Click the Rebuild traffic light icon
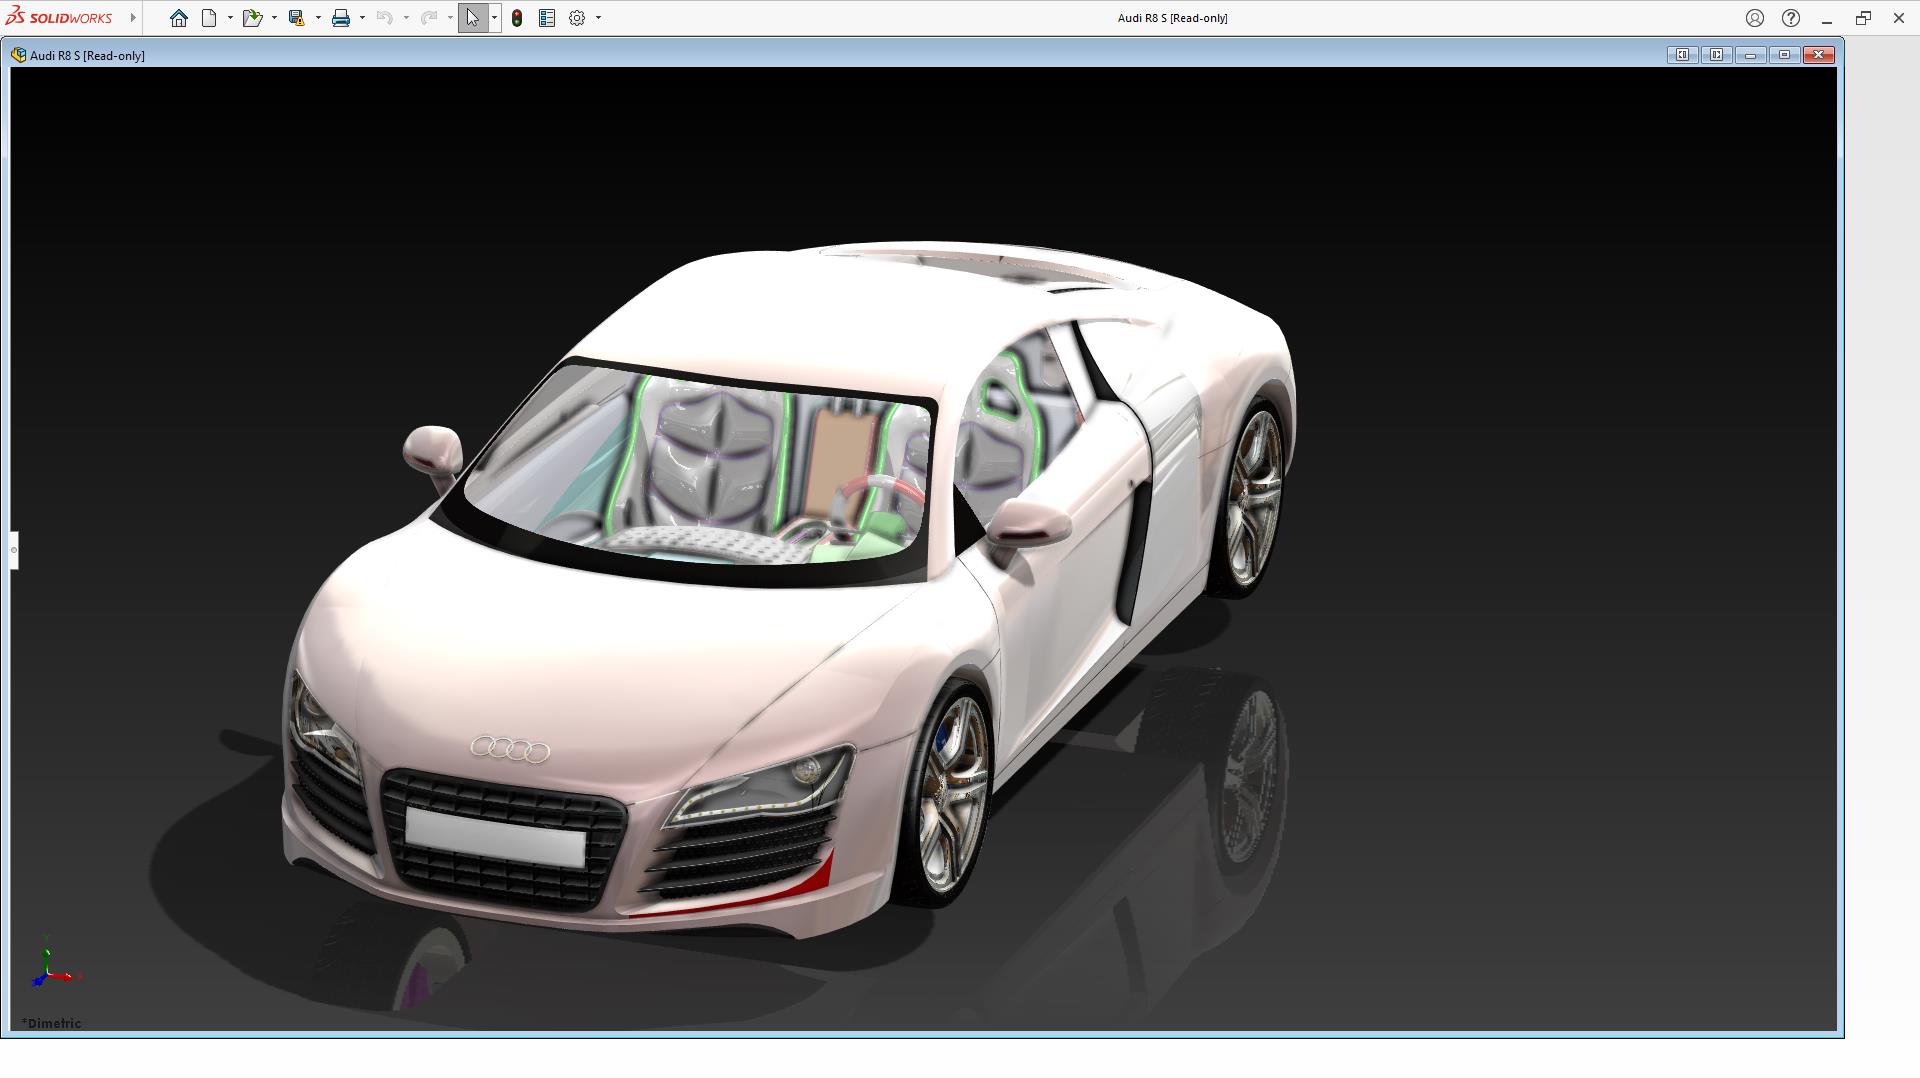The width and height of the screenshot is (1920, 1078). pos(517,18)
